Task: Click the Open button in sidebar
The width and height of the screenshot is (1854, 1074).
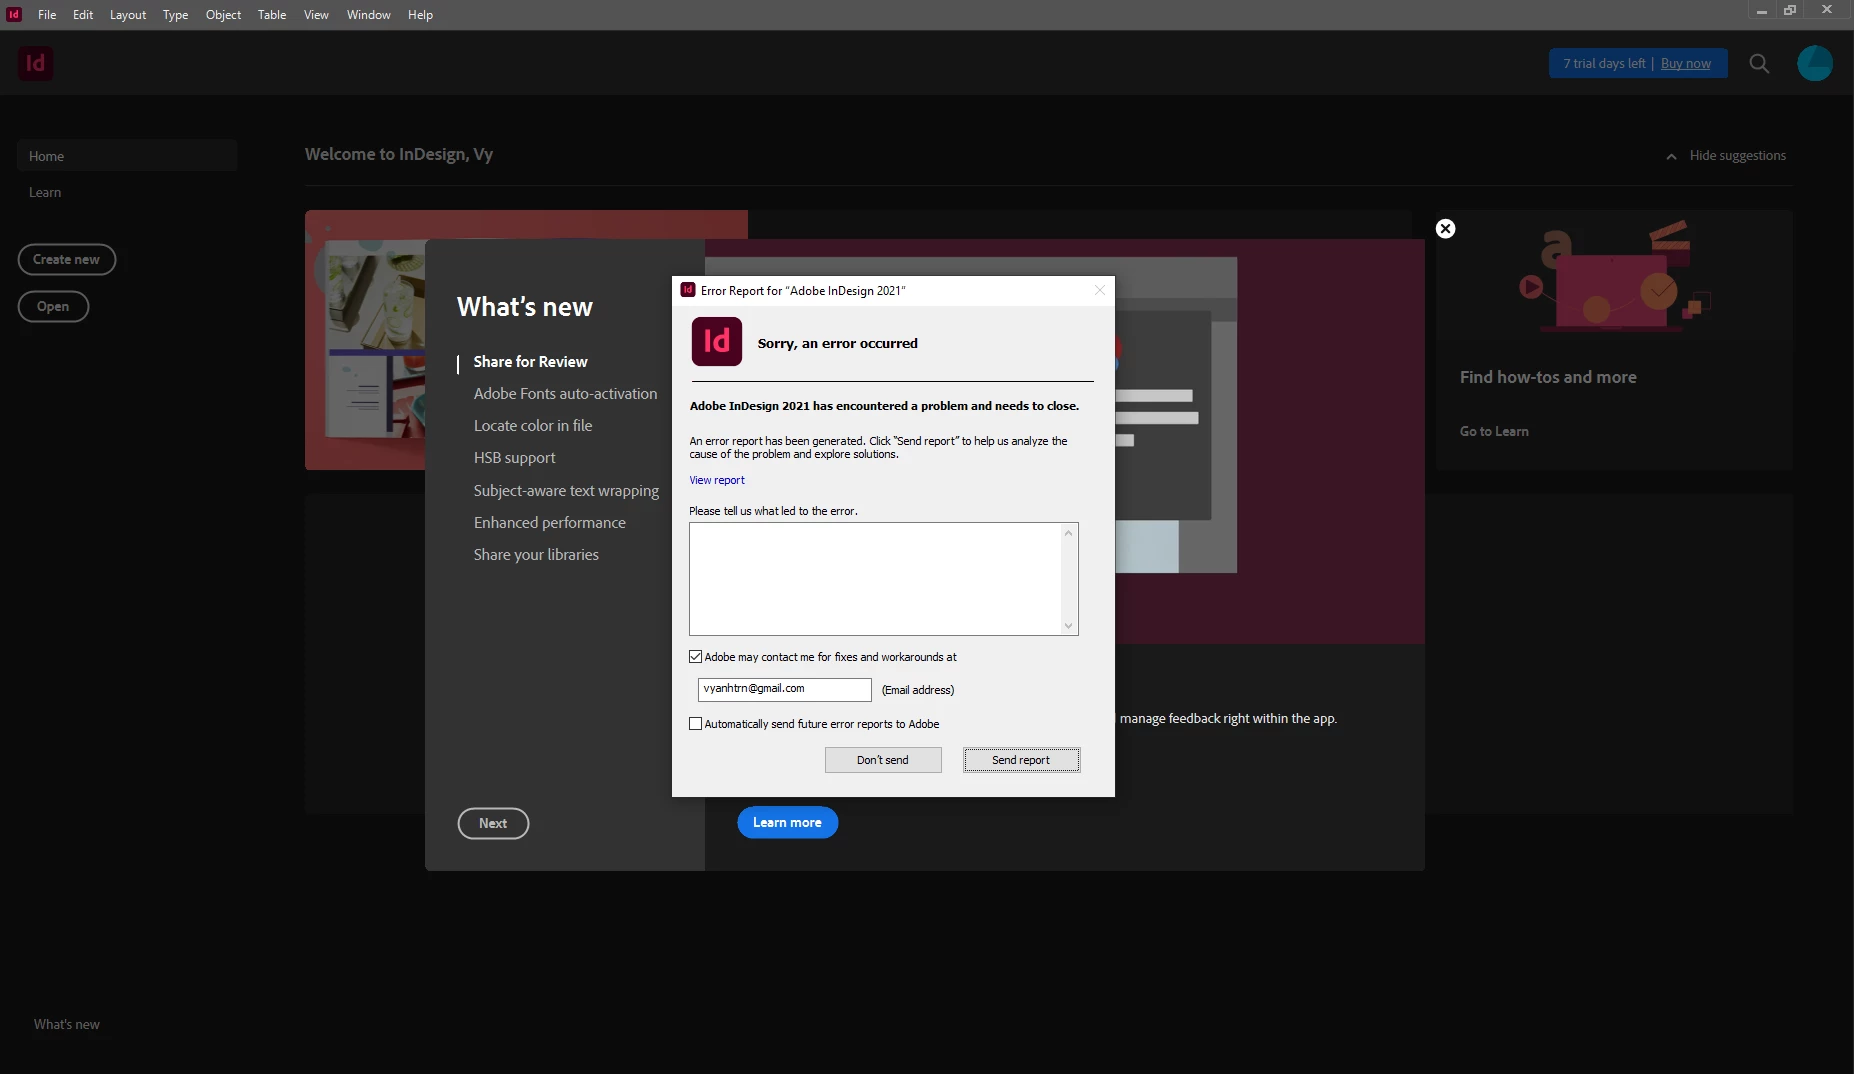Action: [53, 306]
